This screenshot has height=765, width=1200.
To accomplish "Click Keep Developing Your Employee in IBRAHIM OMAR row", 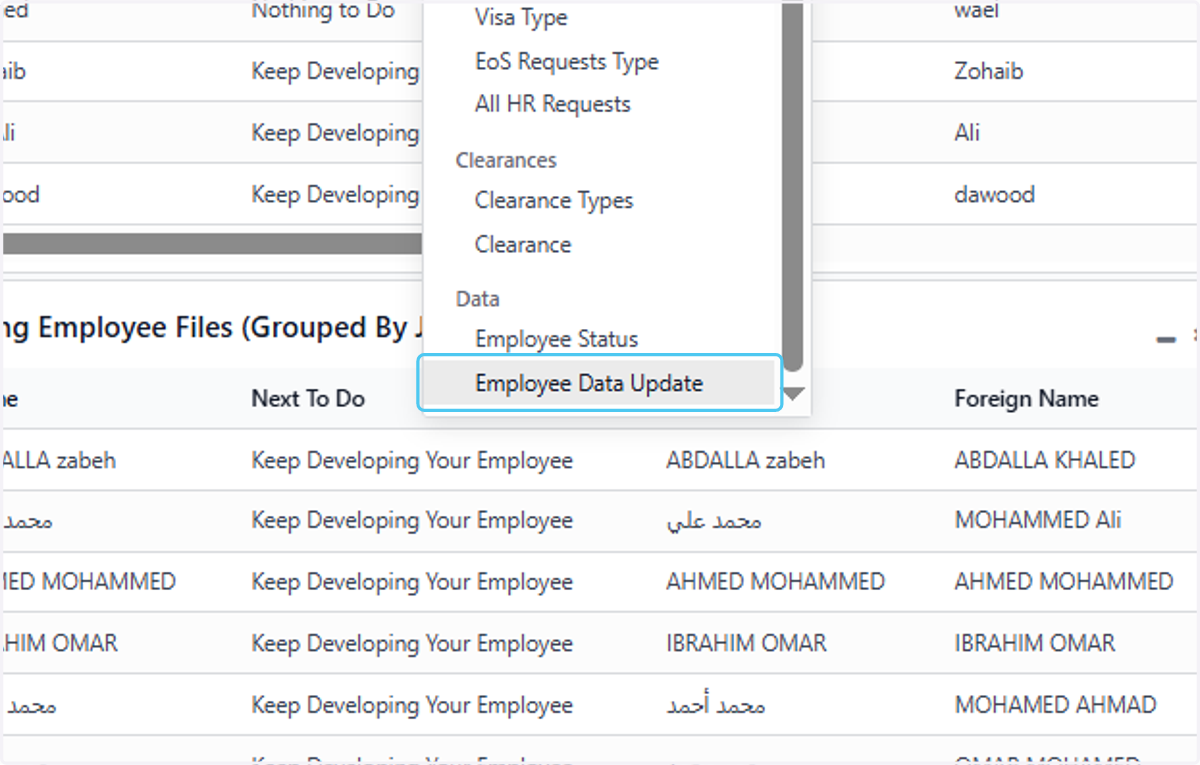I will coord(412,642).
